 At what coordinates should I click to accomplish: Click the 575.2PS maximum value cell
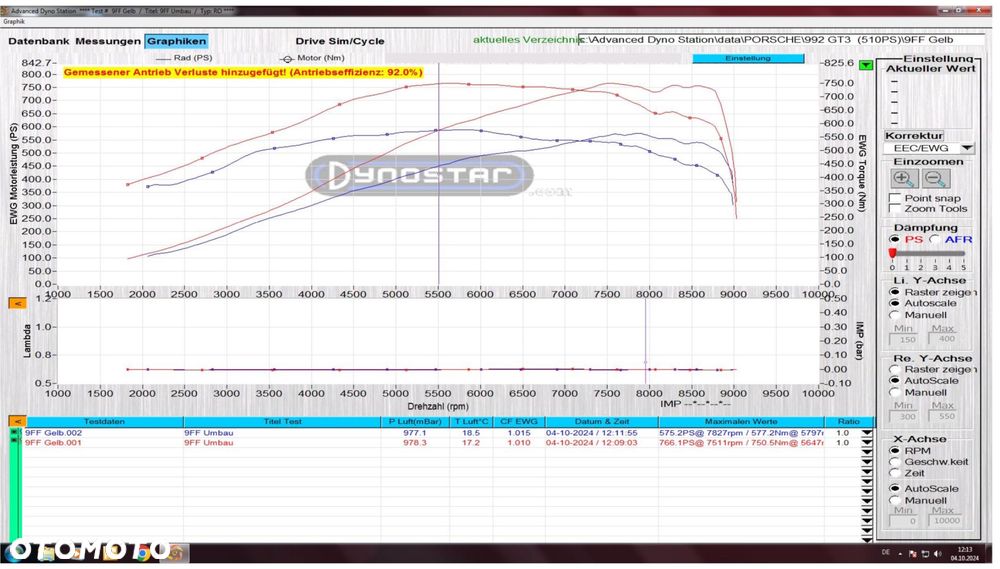tap(741, 433)
